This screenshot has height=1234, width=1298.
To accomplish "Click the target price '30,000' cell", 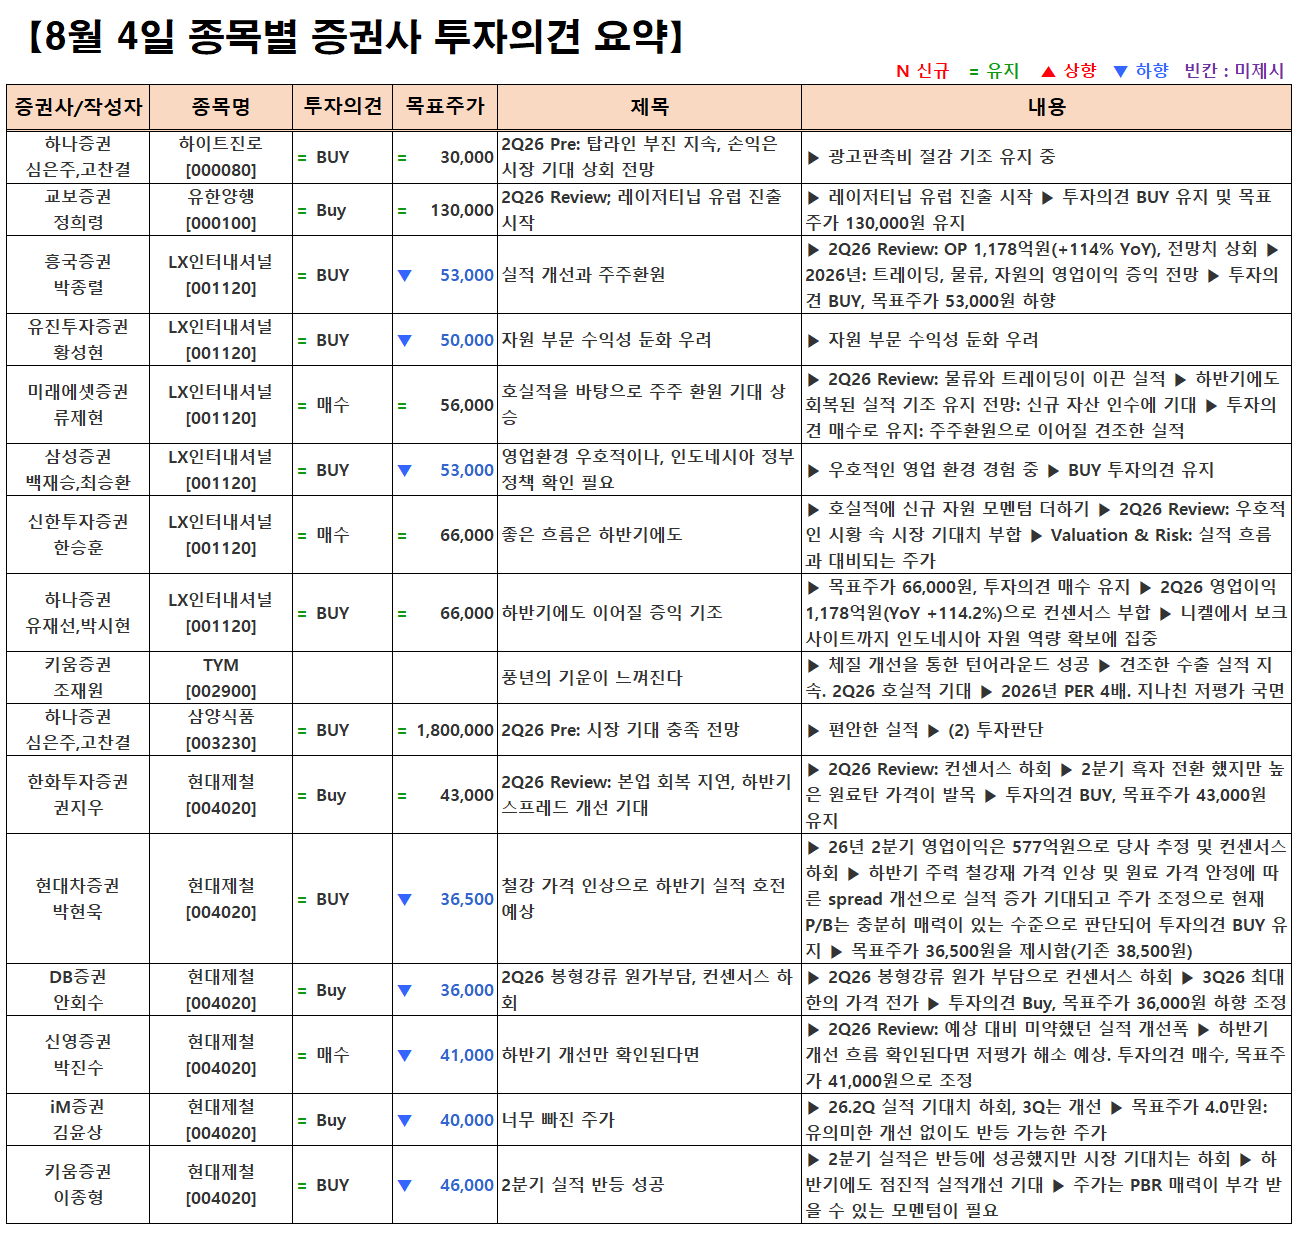I will coord(445,157).
